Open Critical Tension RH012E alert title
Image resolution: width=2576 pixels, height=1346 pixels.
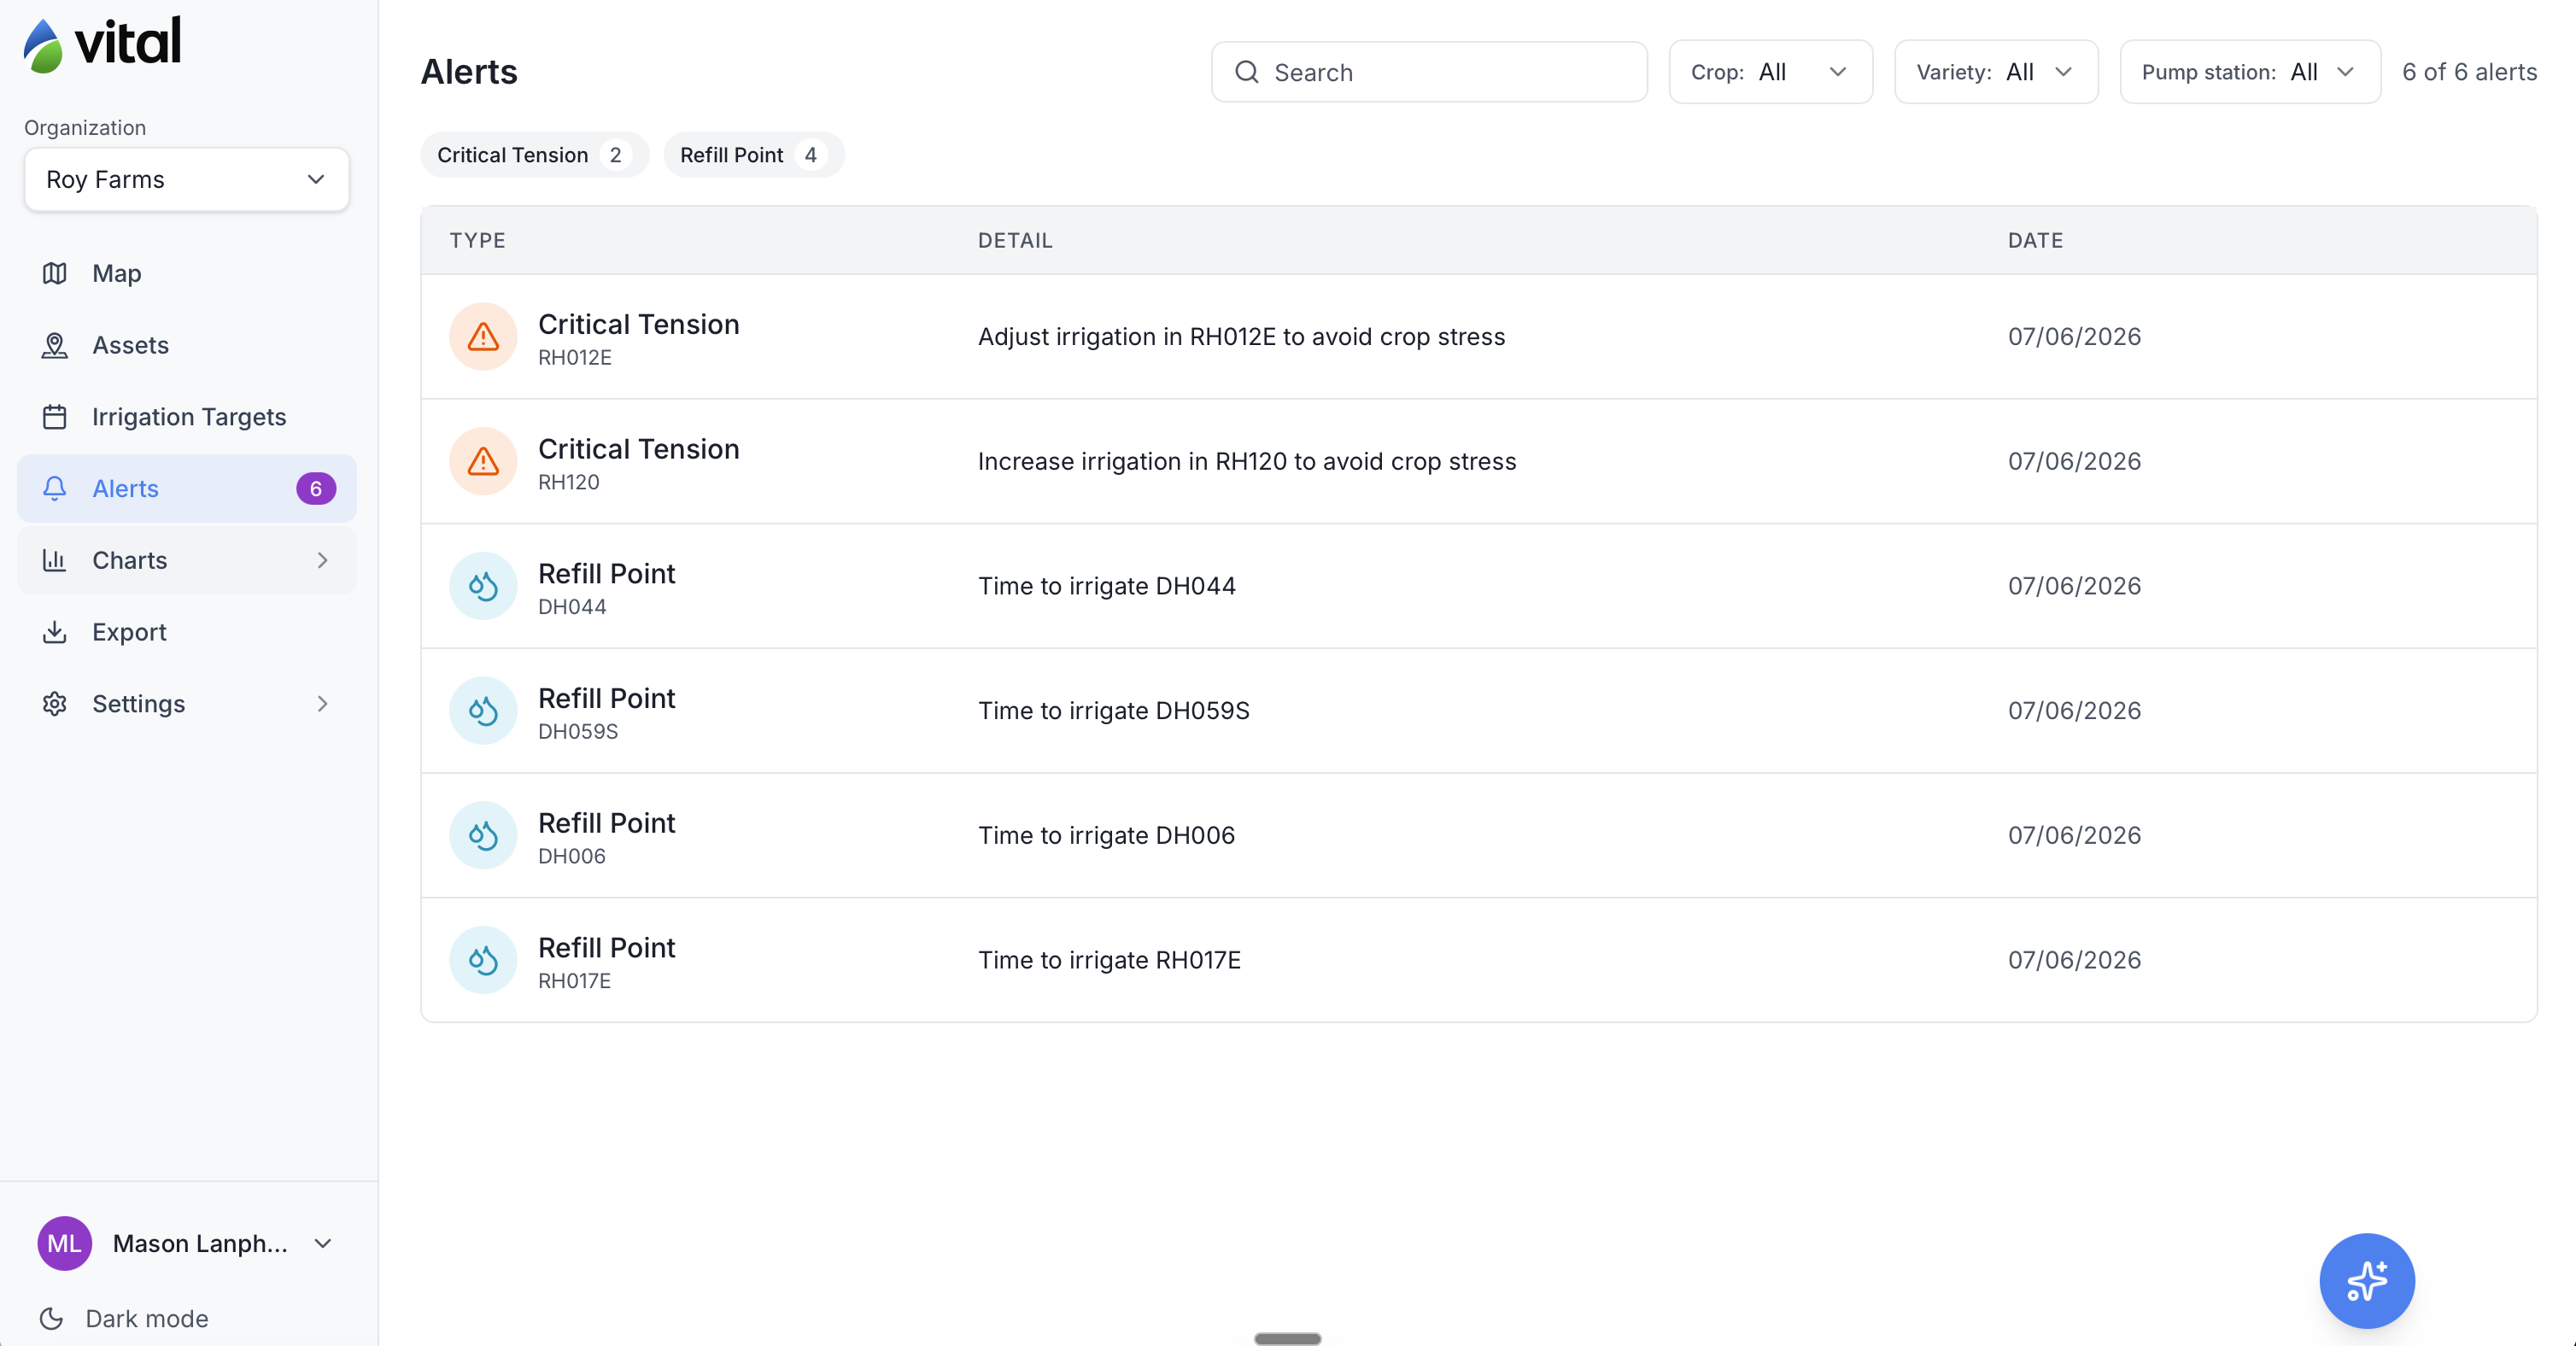pos(638,325)
